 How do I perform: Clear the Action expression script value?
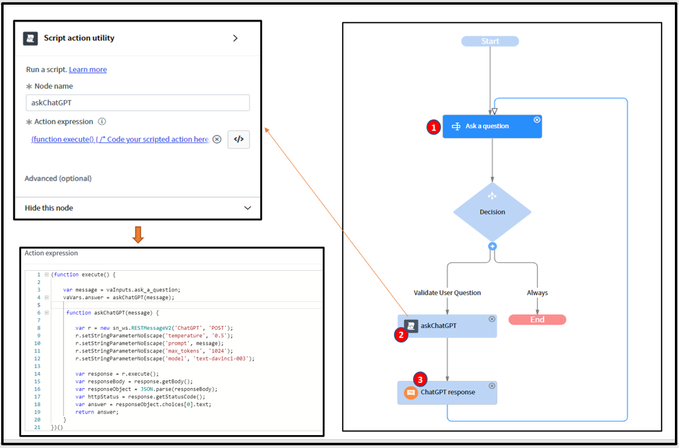pos(217,139)
